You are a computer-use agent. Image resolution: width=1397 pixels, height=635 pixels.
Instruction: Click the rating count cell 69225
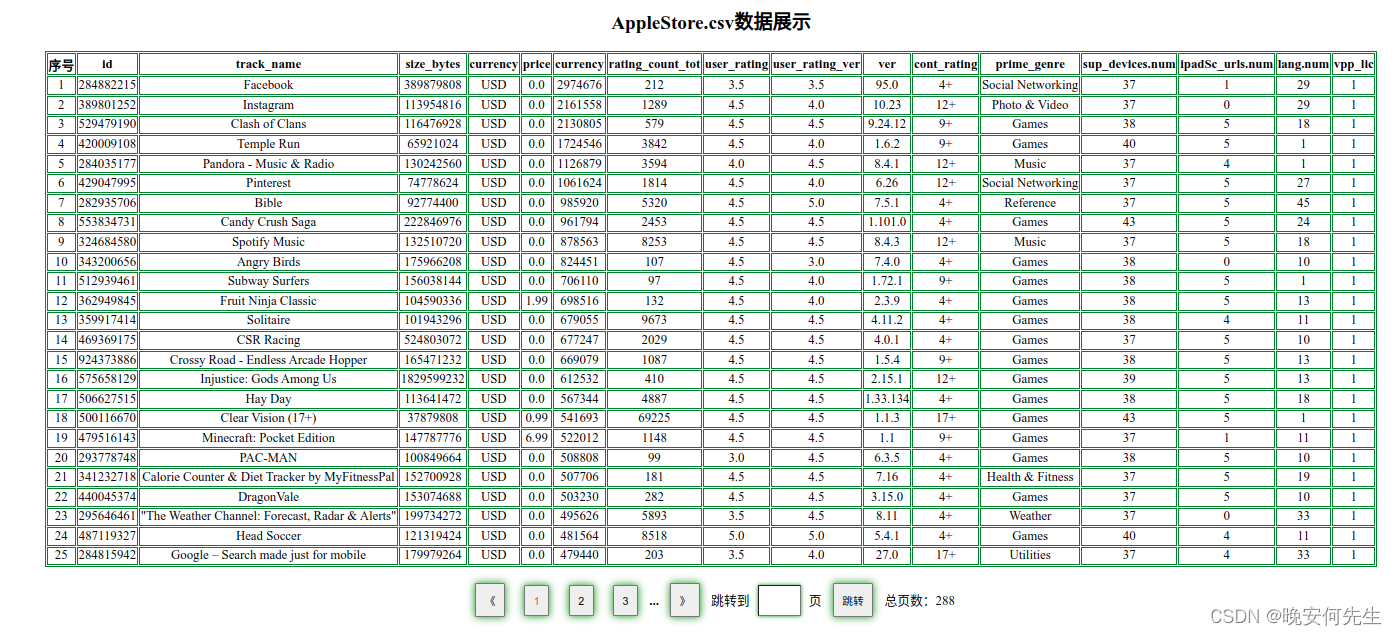654,418
